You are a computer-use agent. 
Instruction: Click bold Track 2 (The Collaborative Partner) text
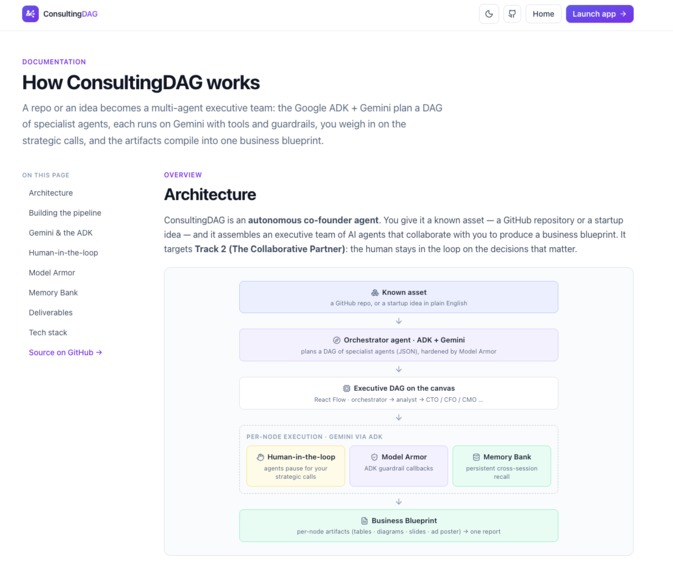(x=270, y=249)
